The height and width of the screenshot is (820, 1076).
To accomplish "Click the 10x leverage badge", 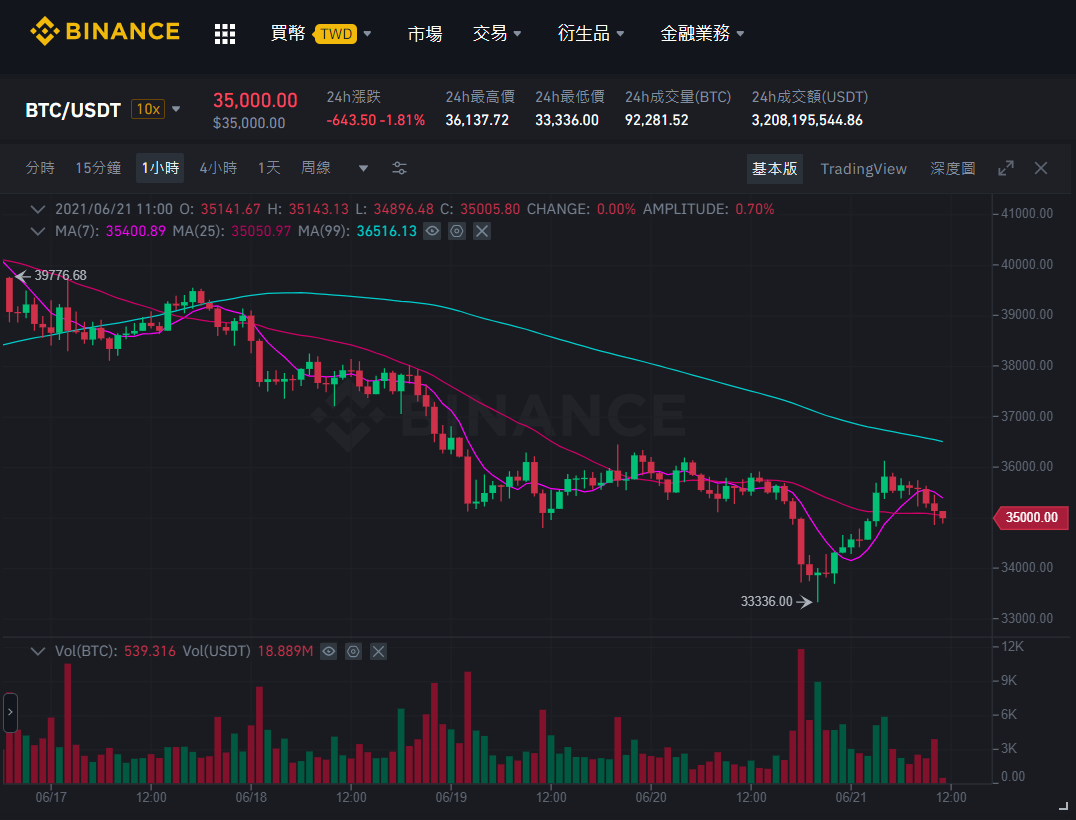I will [148, 109].
